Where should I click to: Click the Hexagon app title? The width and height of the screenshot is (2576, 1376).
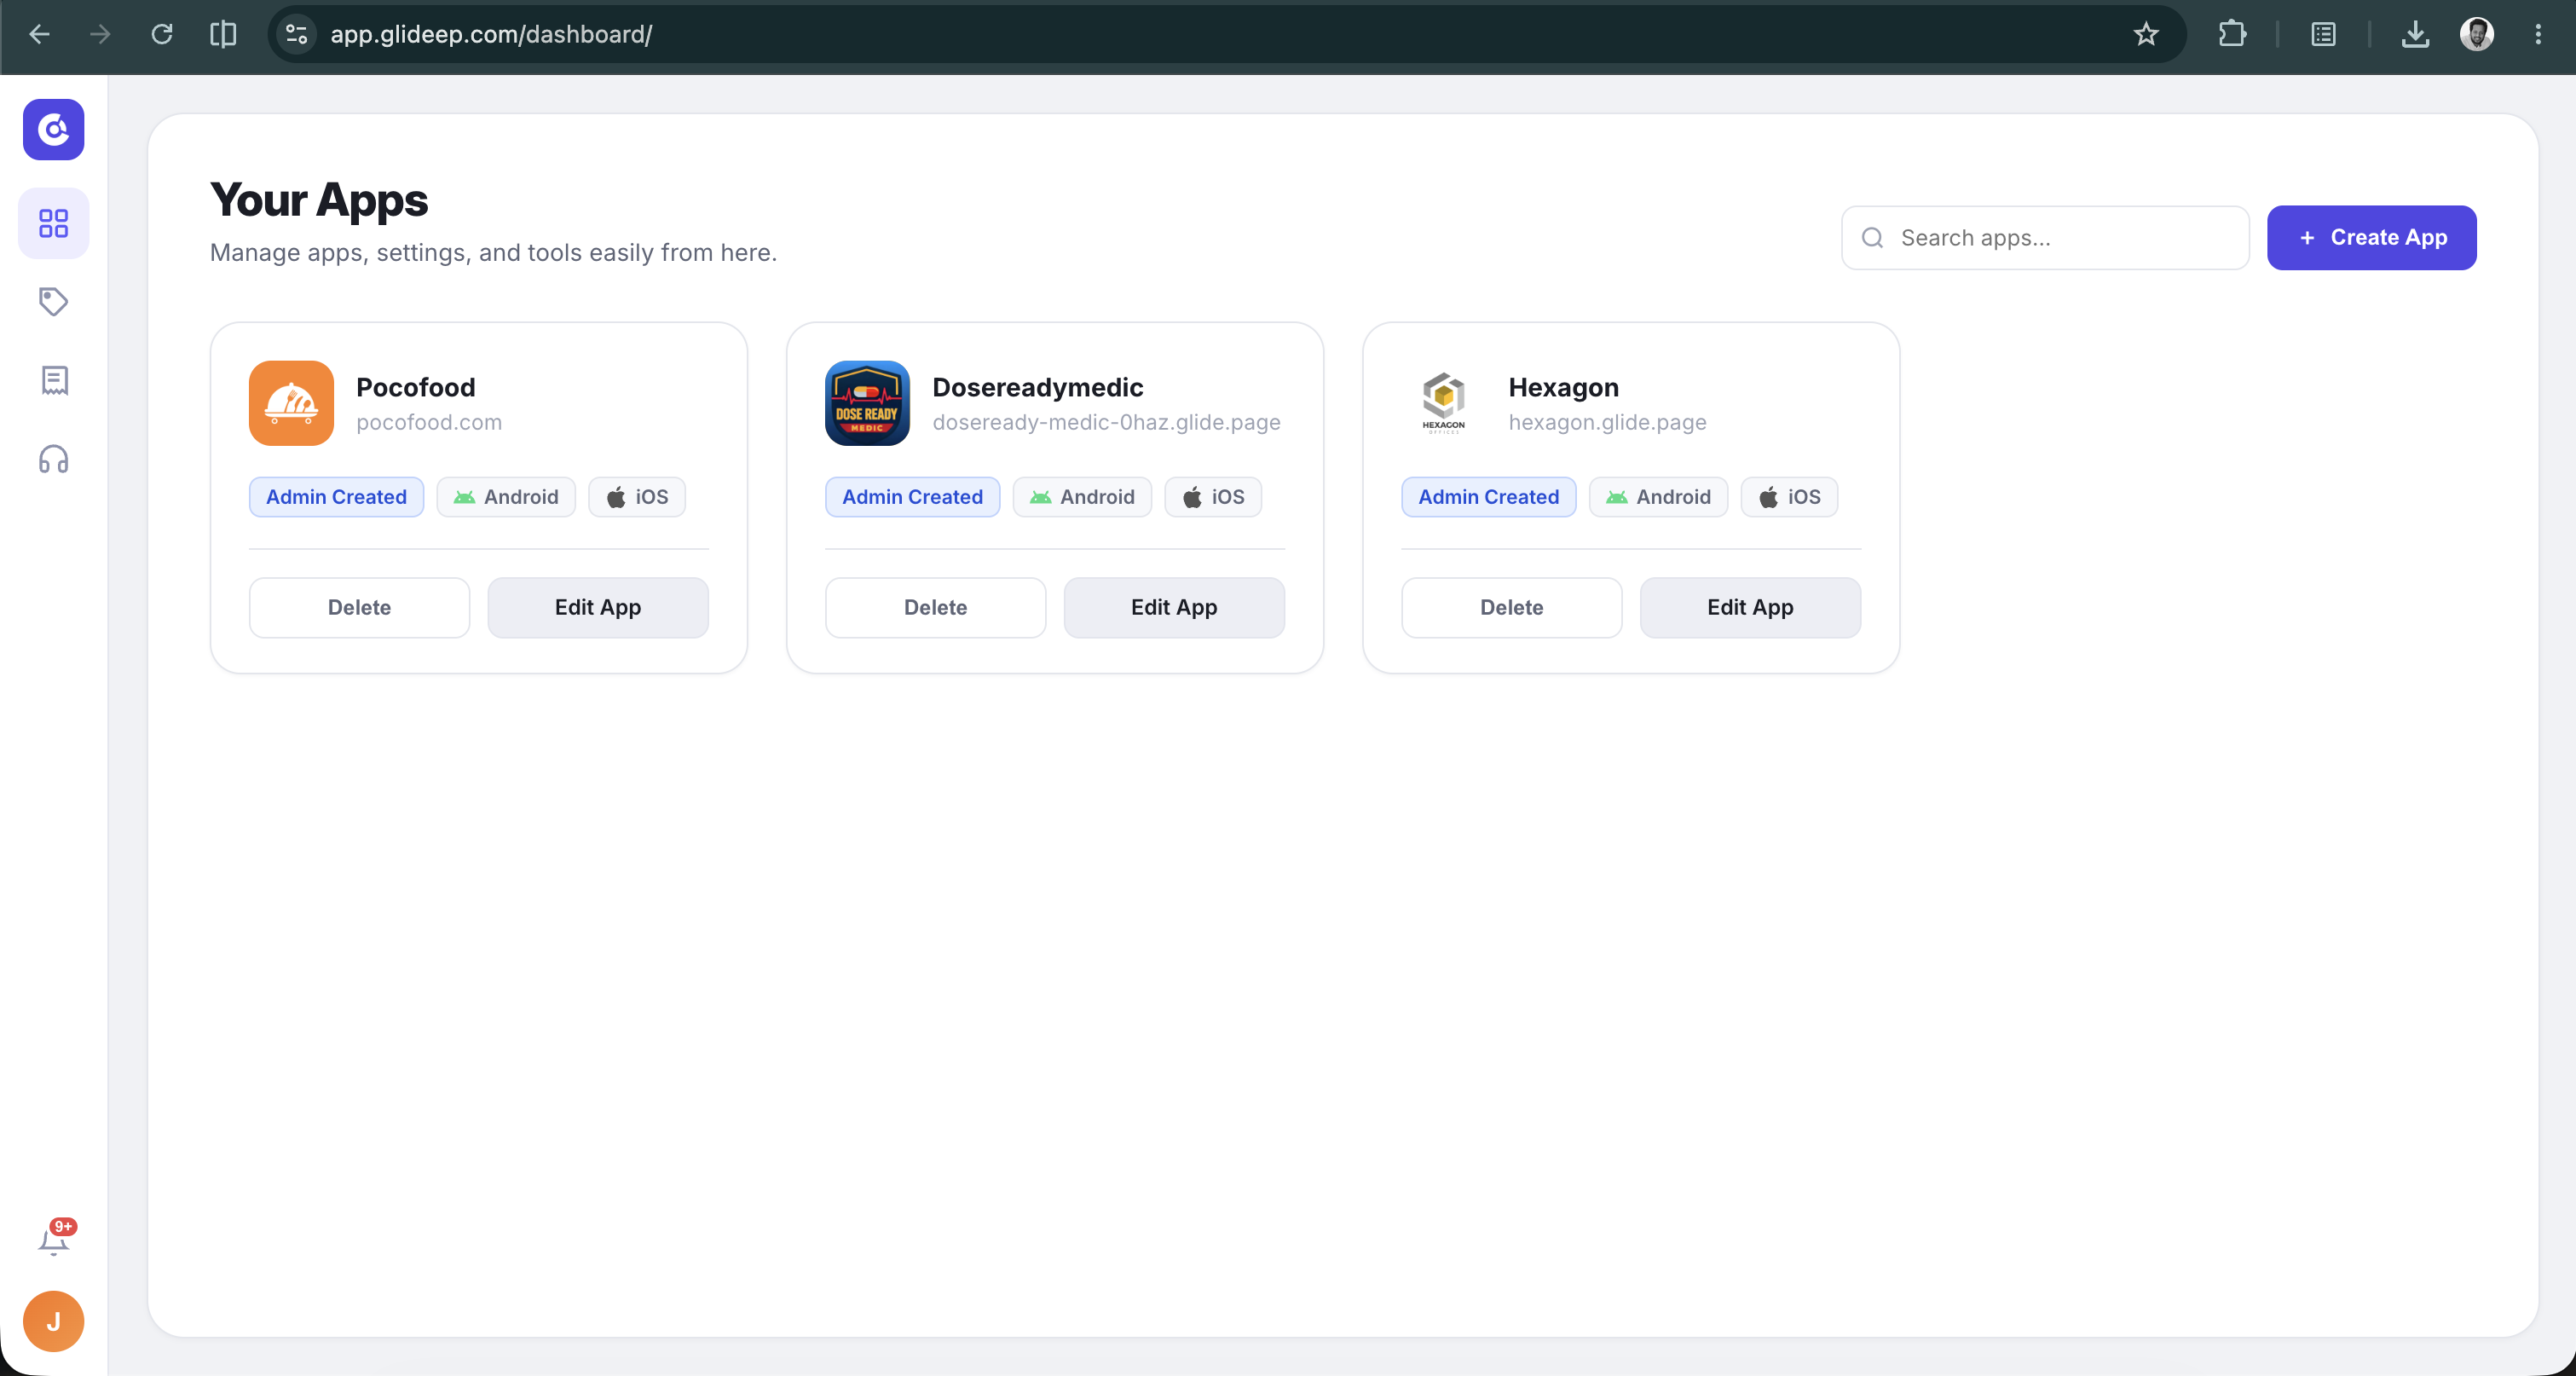pos(1563,387)
